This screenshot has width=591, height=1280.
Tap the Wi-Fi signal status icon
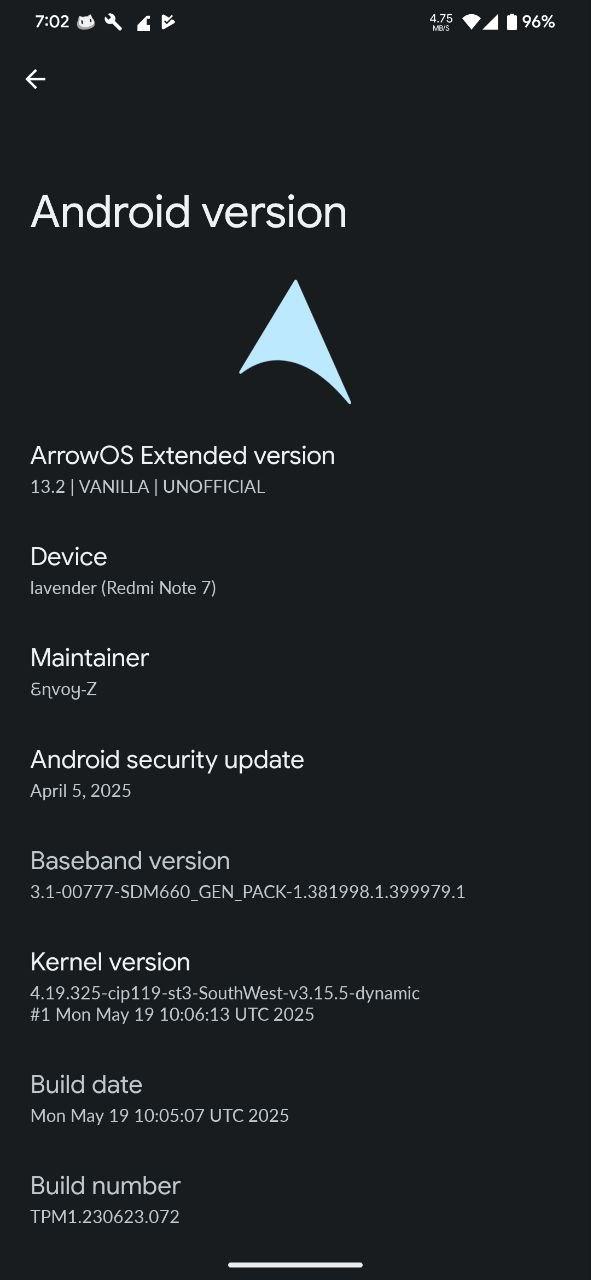point(472,21)
